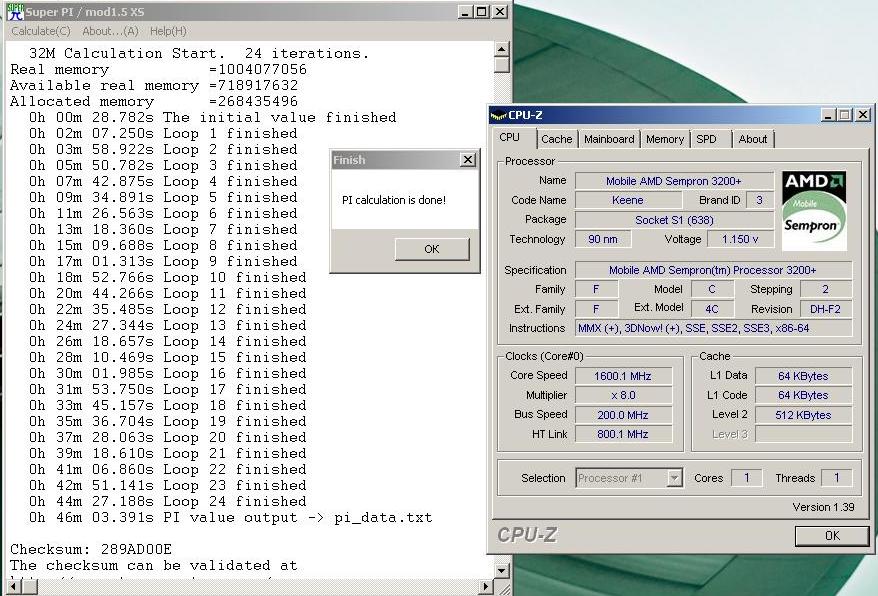Minimize the CPU-Z window

pyautogui.click(x=828, y=115)
